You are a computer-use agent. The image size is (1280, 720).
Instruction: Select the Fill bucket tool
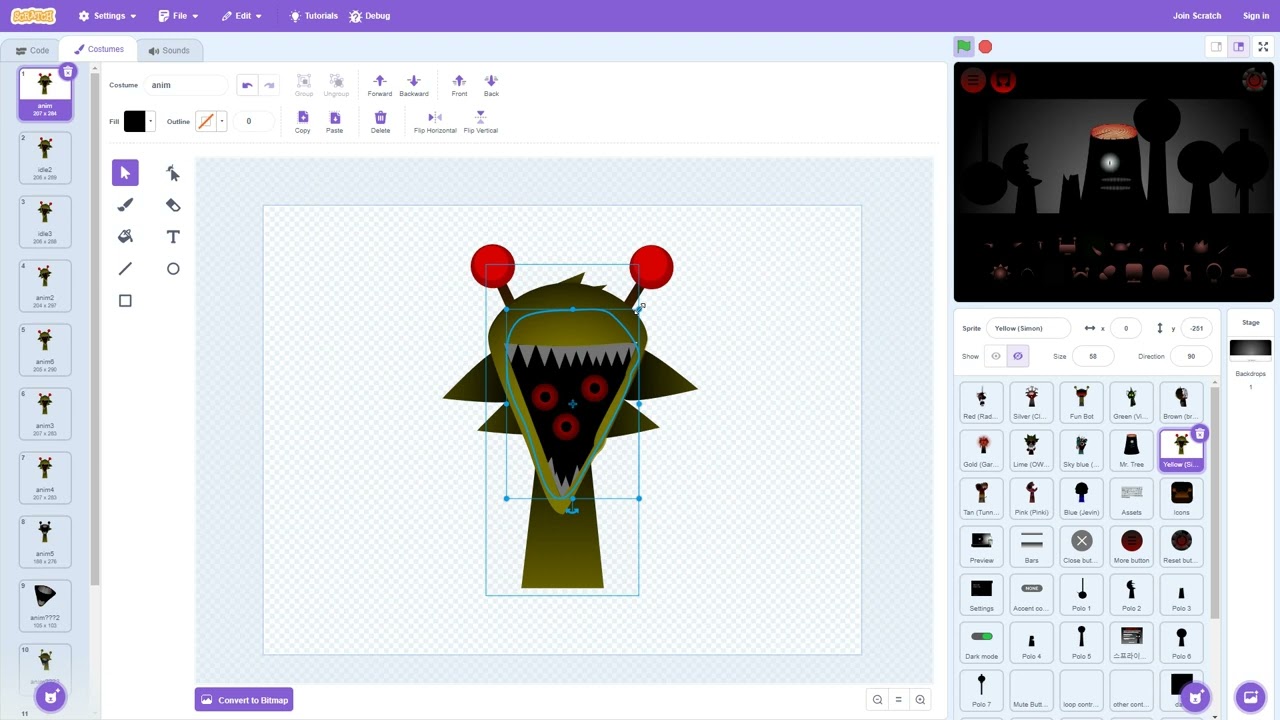125,237
